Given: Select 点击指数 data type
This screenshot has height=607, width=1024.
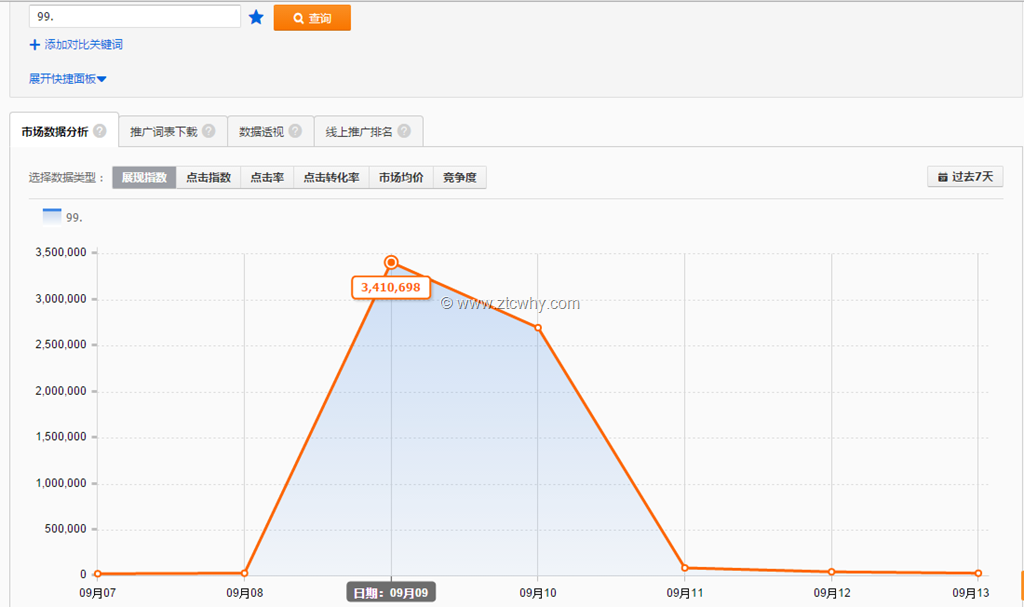Looking at the screenshot, I should (x=208, y=178).
